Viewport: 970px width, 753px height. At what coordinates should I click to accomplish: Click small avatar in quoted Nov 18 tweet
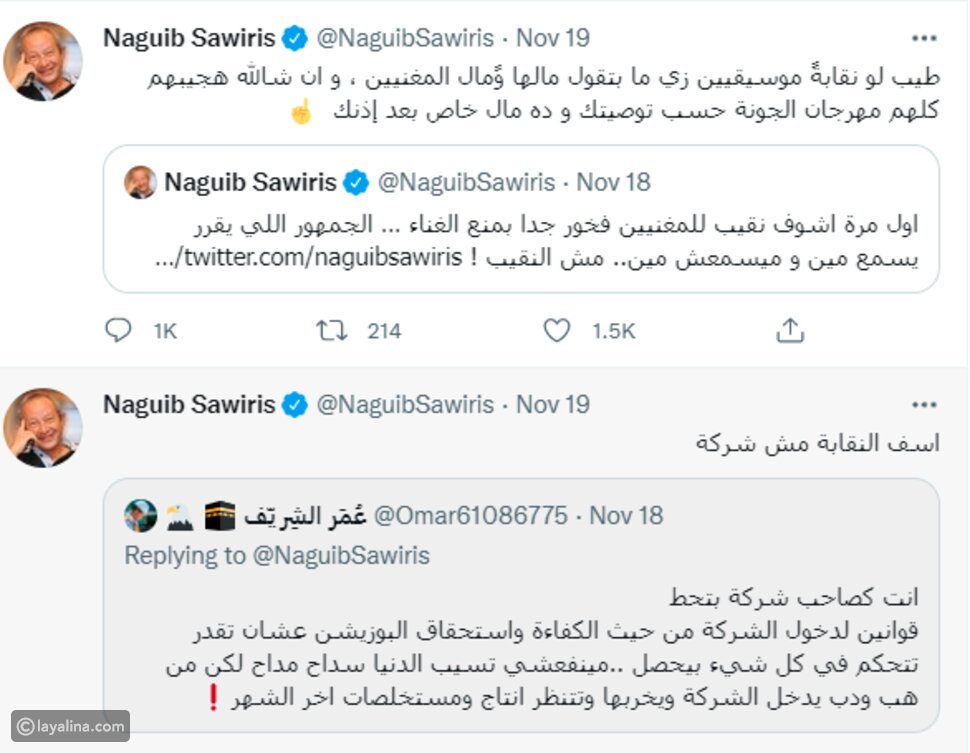[140, 183]
